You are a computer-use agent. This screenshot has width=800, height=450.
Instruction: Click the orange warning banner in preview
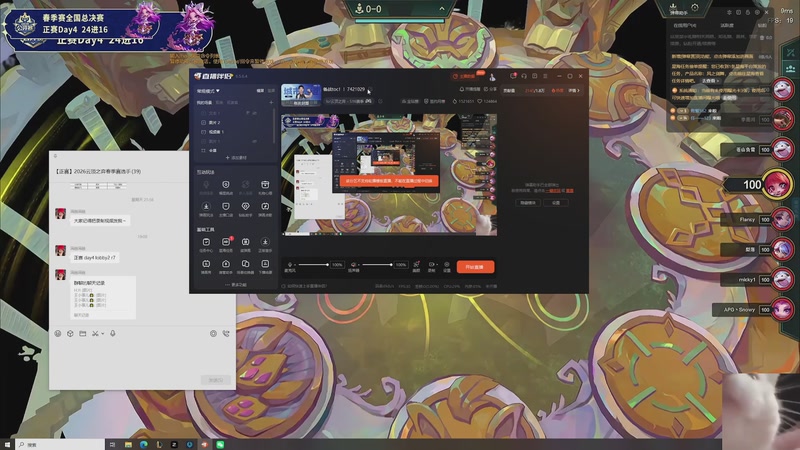pos(389,181)
